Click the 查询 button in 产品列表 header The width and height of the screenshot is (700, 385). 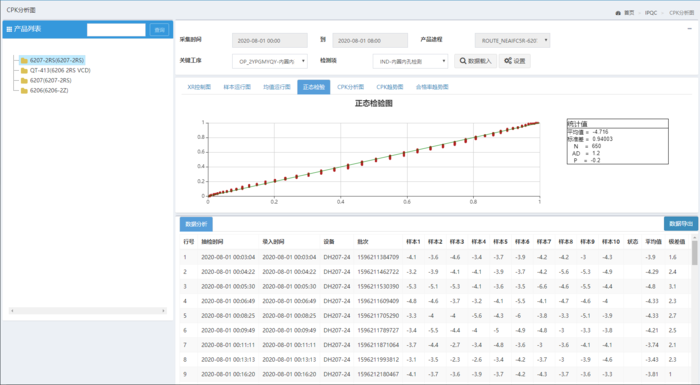(159, 30)
